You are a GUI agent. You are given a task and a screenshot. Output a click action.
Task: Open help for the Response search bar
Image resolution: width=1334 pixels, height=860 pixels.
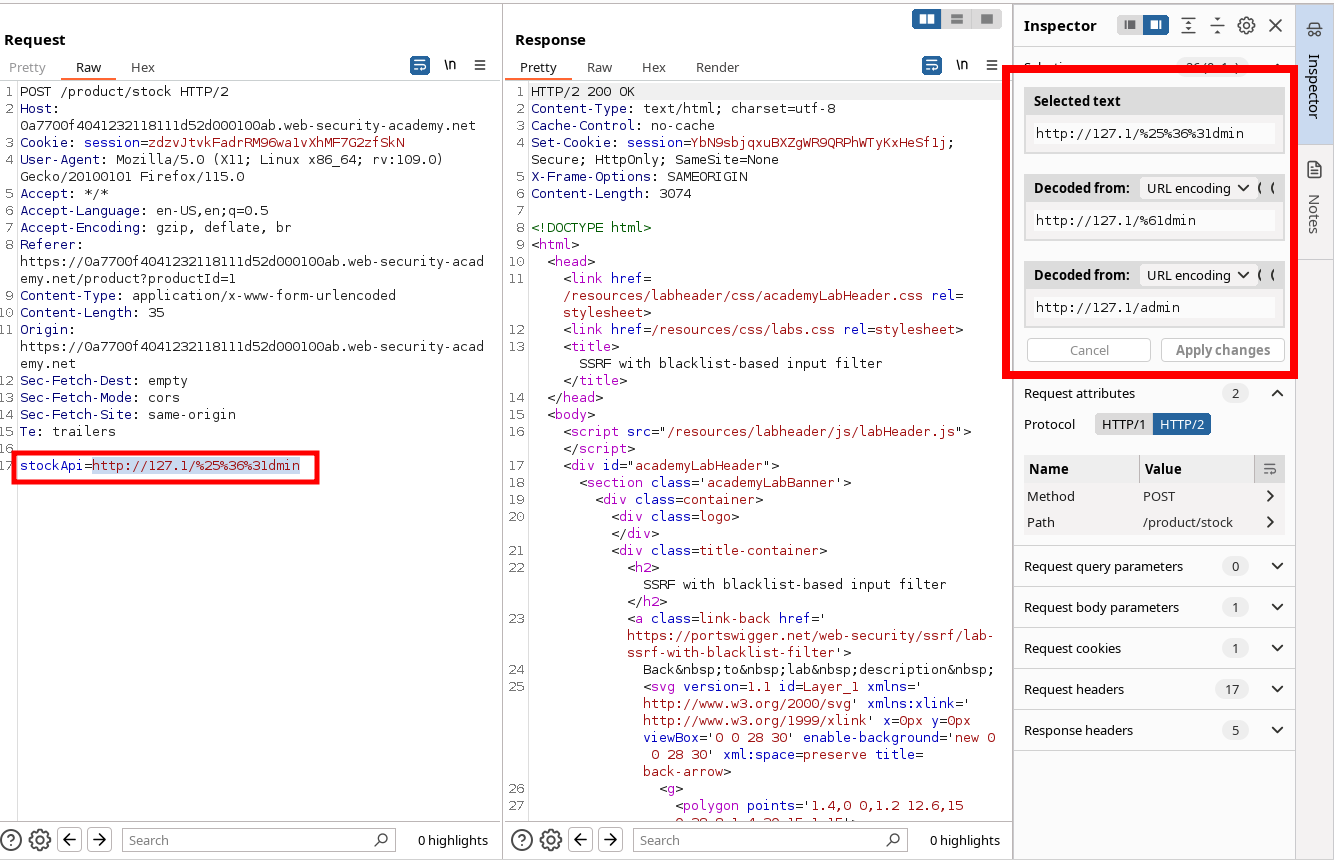point(522,840)
